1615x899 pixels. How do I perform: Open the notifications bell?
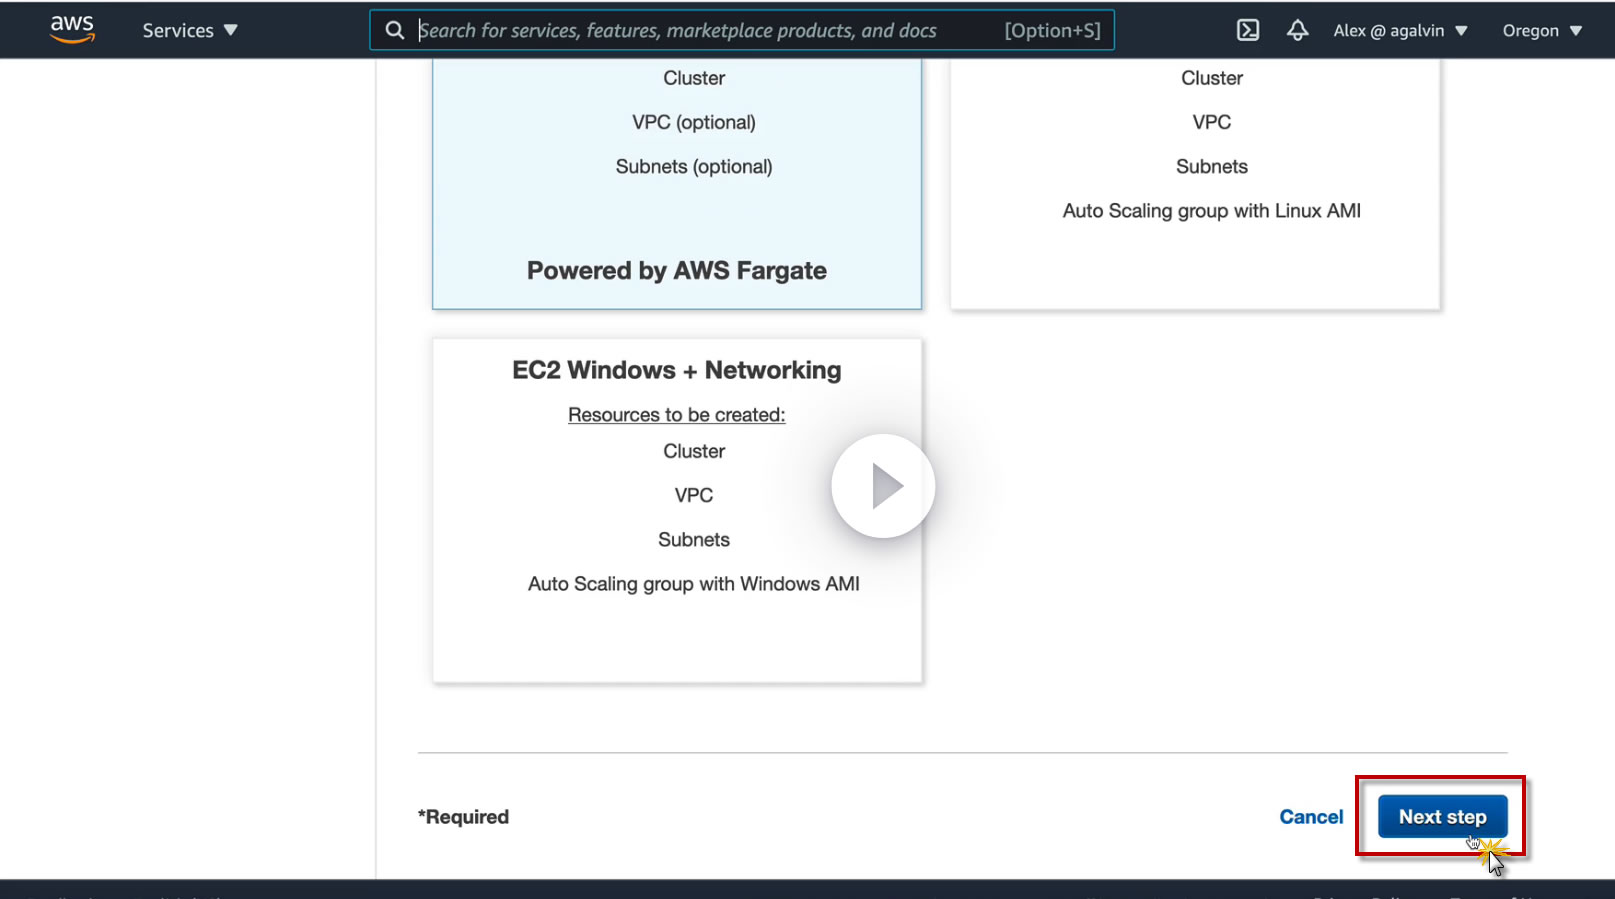click(x=1297, y=30)
